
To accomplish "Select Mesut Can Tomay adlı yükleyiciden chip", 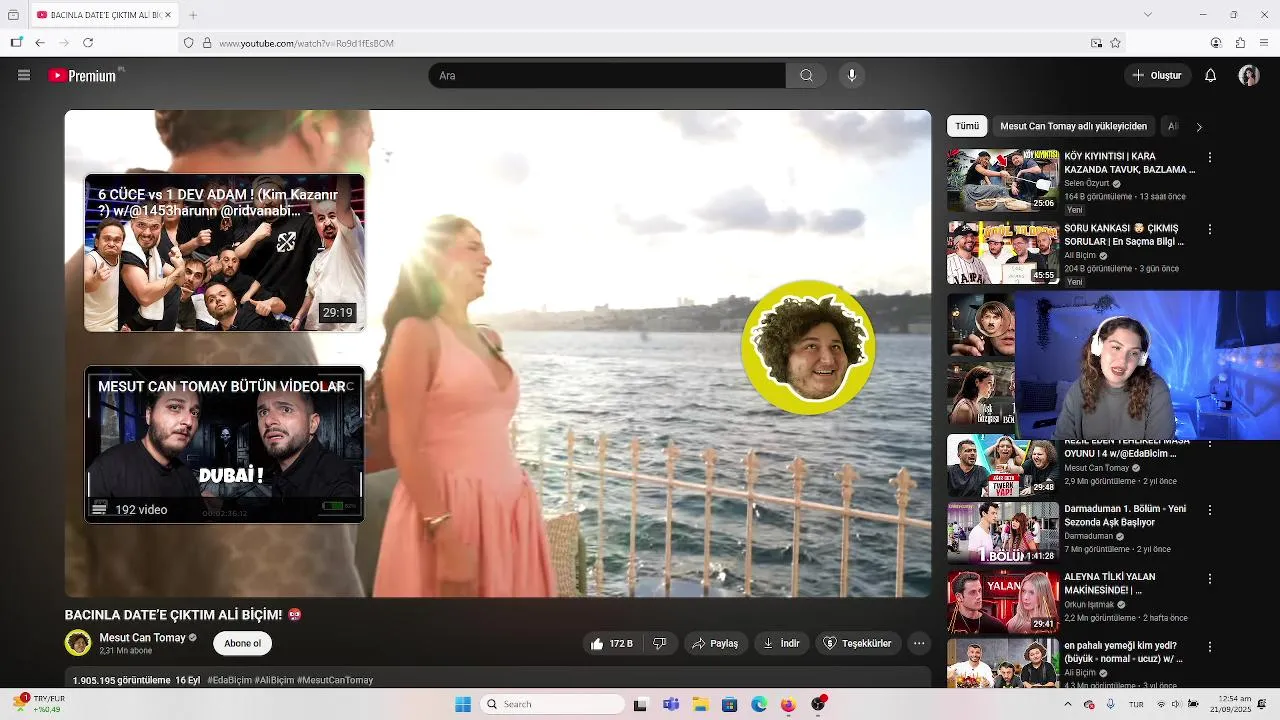I will [1073, 126].
